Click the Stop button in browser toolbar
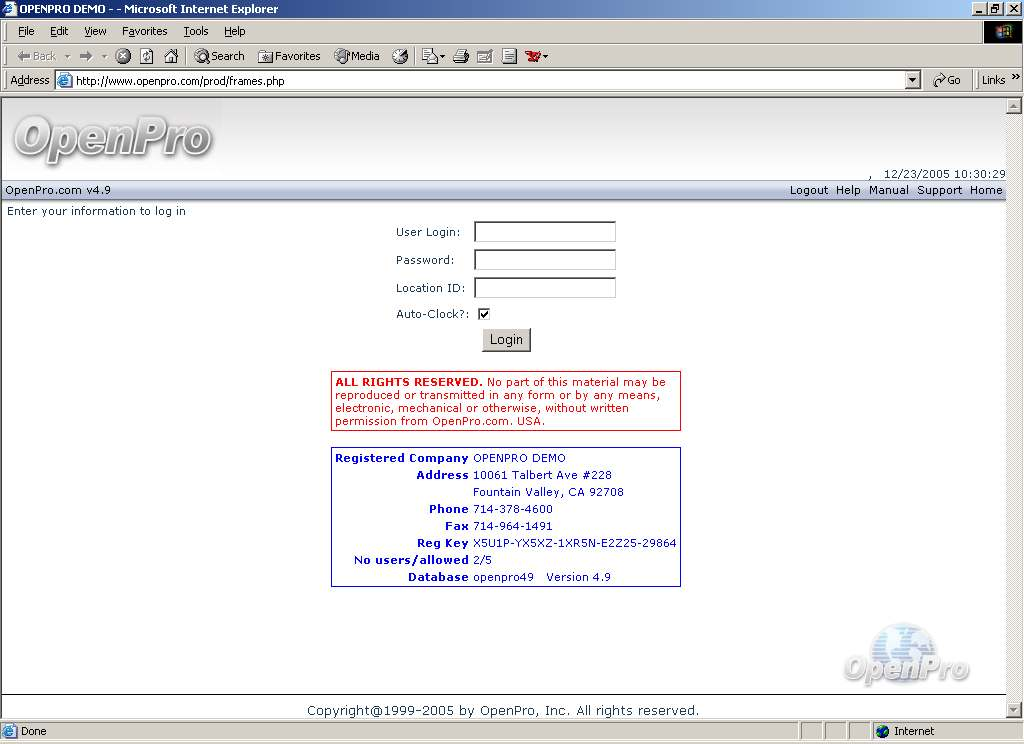Viewport: 1024px width, 744px height. pos(123,56)
